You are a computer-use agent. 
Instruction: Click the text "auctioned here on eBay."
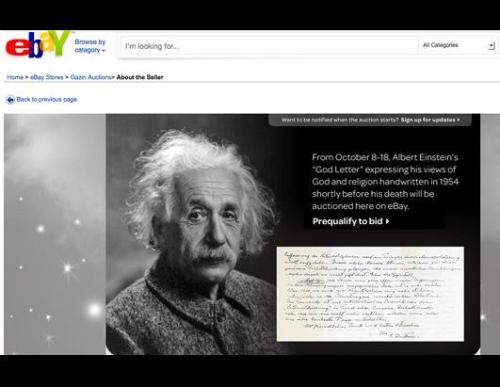coord(361,206)
